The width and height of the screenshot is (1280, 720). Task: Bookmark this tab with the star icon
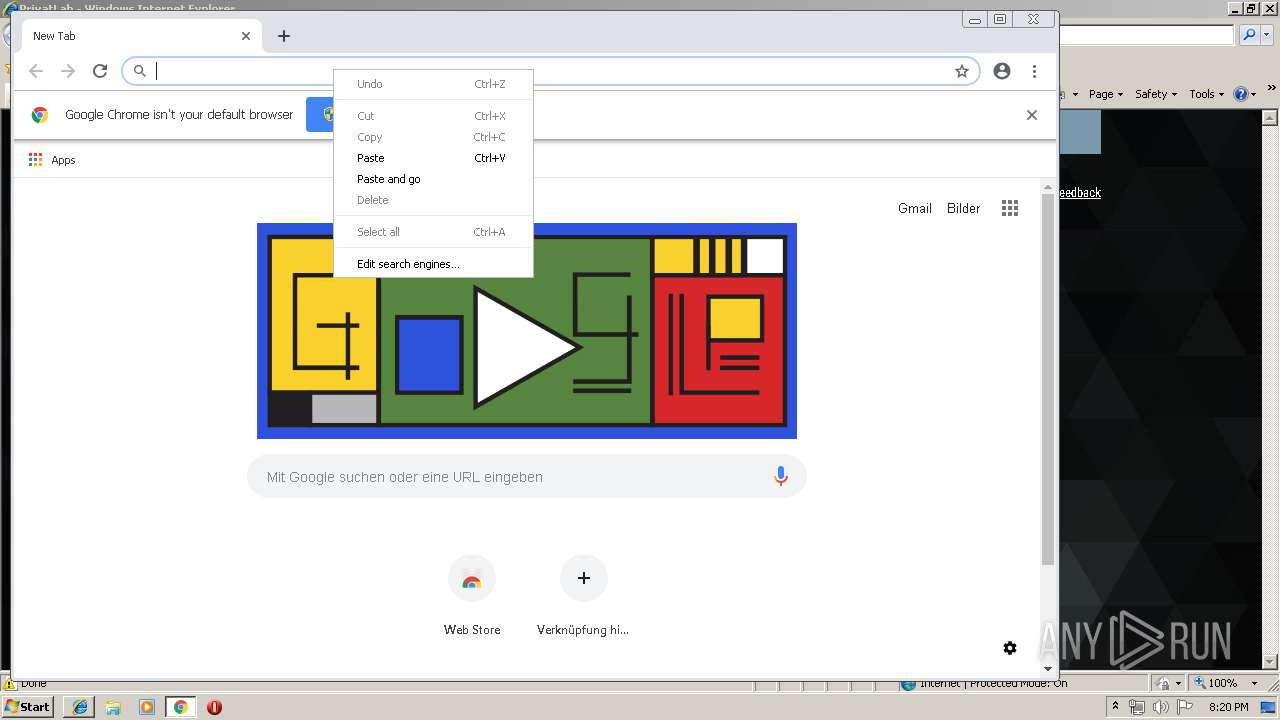[x=962, y=71]
